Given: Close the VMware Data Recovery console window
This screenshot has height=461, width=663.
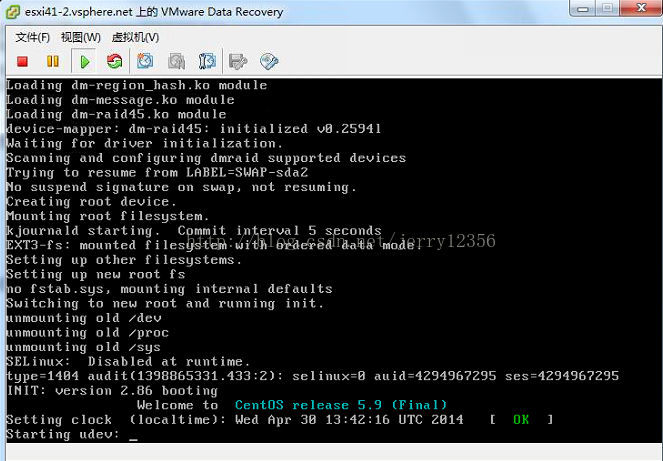Looking at the screenshot, I should 641,8.
